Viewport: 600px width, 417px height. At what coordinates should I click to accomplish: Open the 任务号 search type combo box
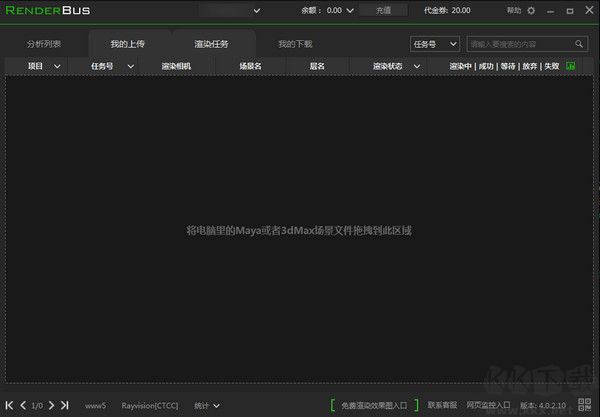tap(435, 44)
